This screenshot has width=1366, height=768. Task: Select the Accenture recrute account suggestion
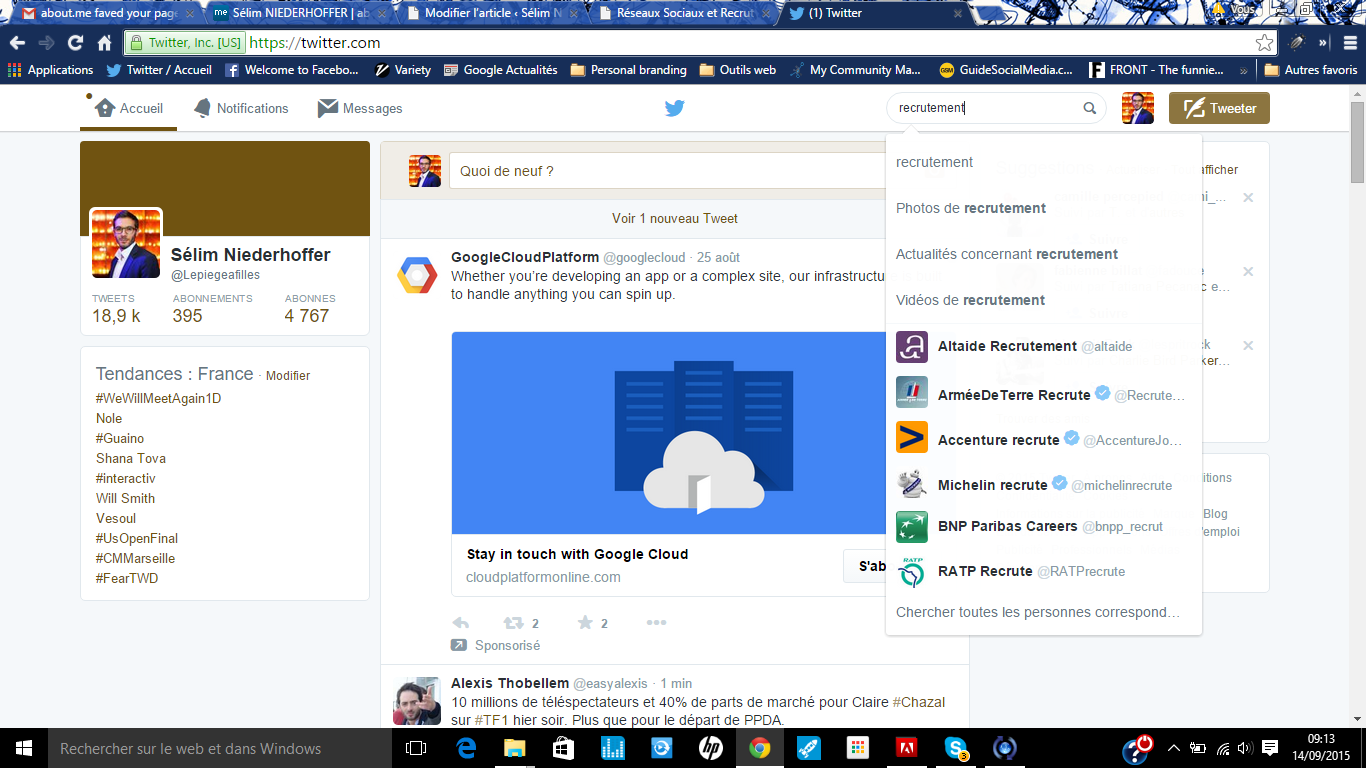(x=1043, y=439)
